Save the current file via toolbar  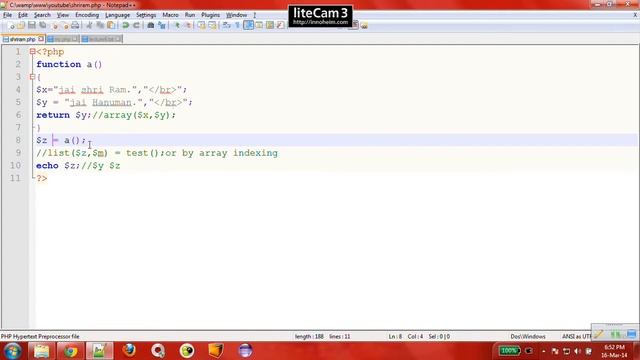tap(31, 25)
